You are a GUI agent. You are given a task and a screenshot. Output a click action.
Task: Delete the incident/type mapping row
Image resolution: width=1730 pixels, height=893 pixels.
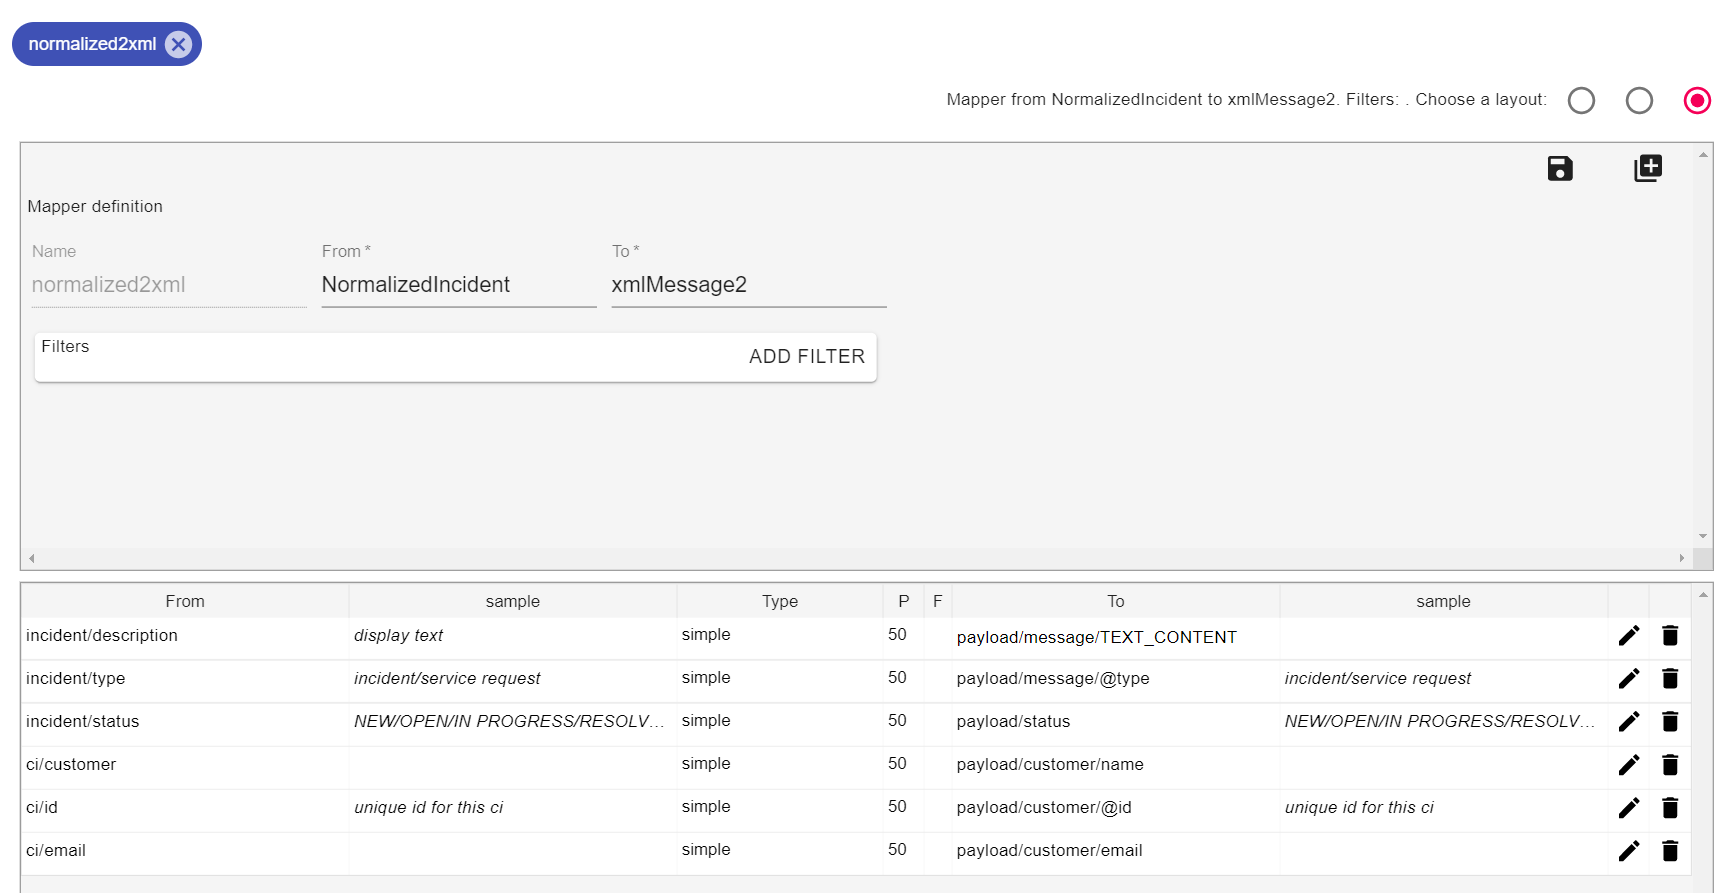point(1669,679)
